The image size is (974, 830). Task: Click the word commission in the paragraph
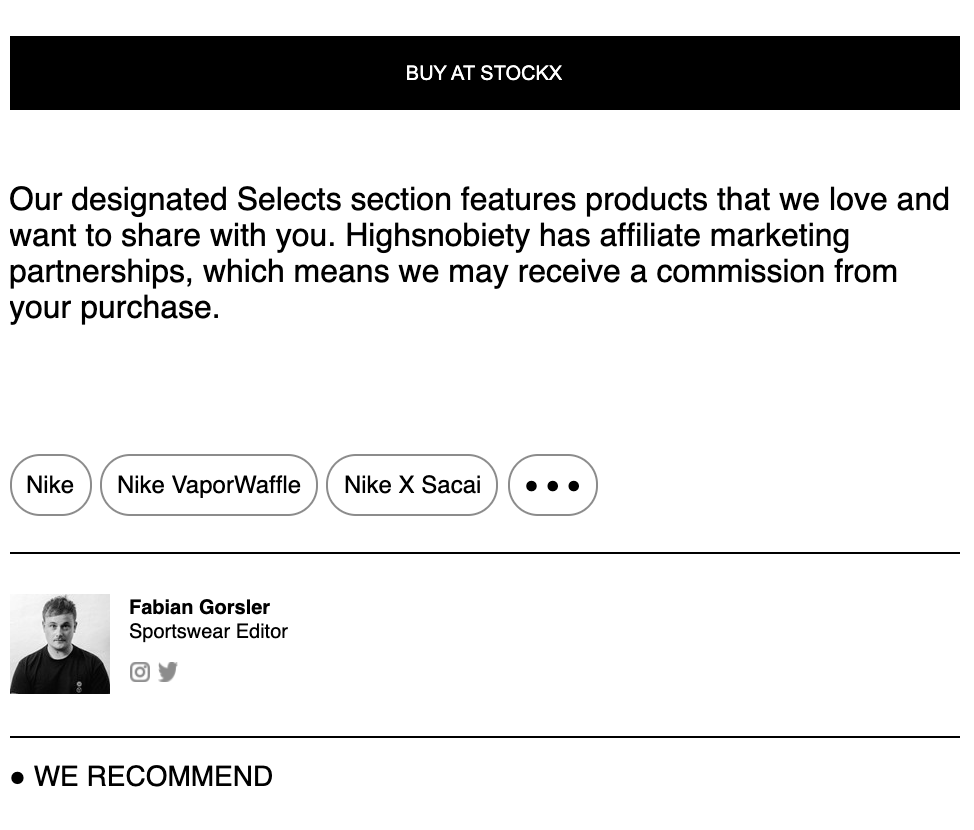pos(740,272)
